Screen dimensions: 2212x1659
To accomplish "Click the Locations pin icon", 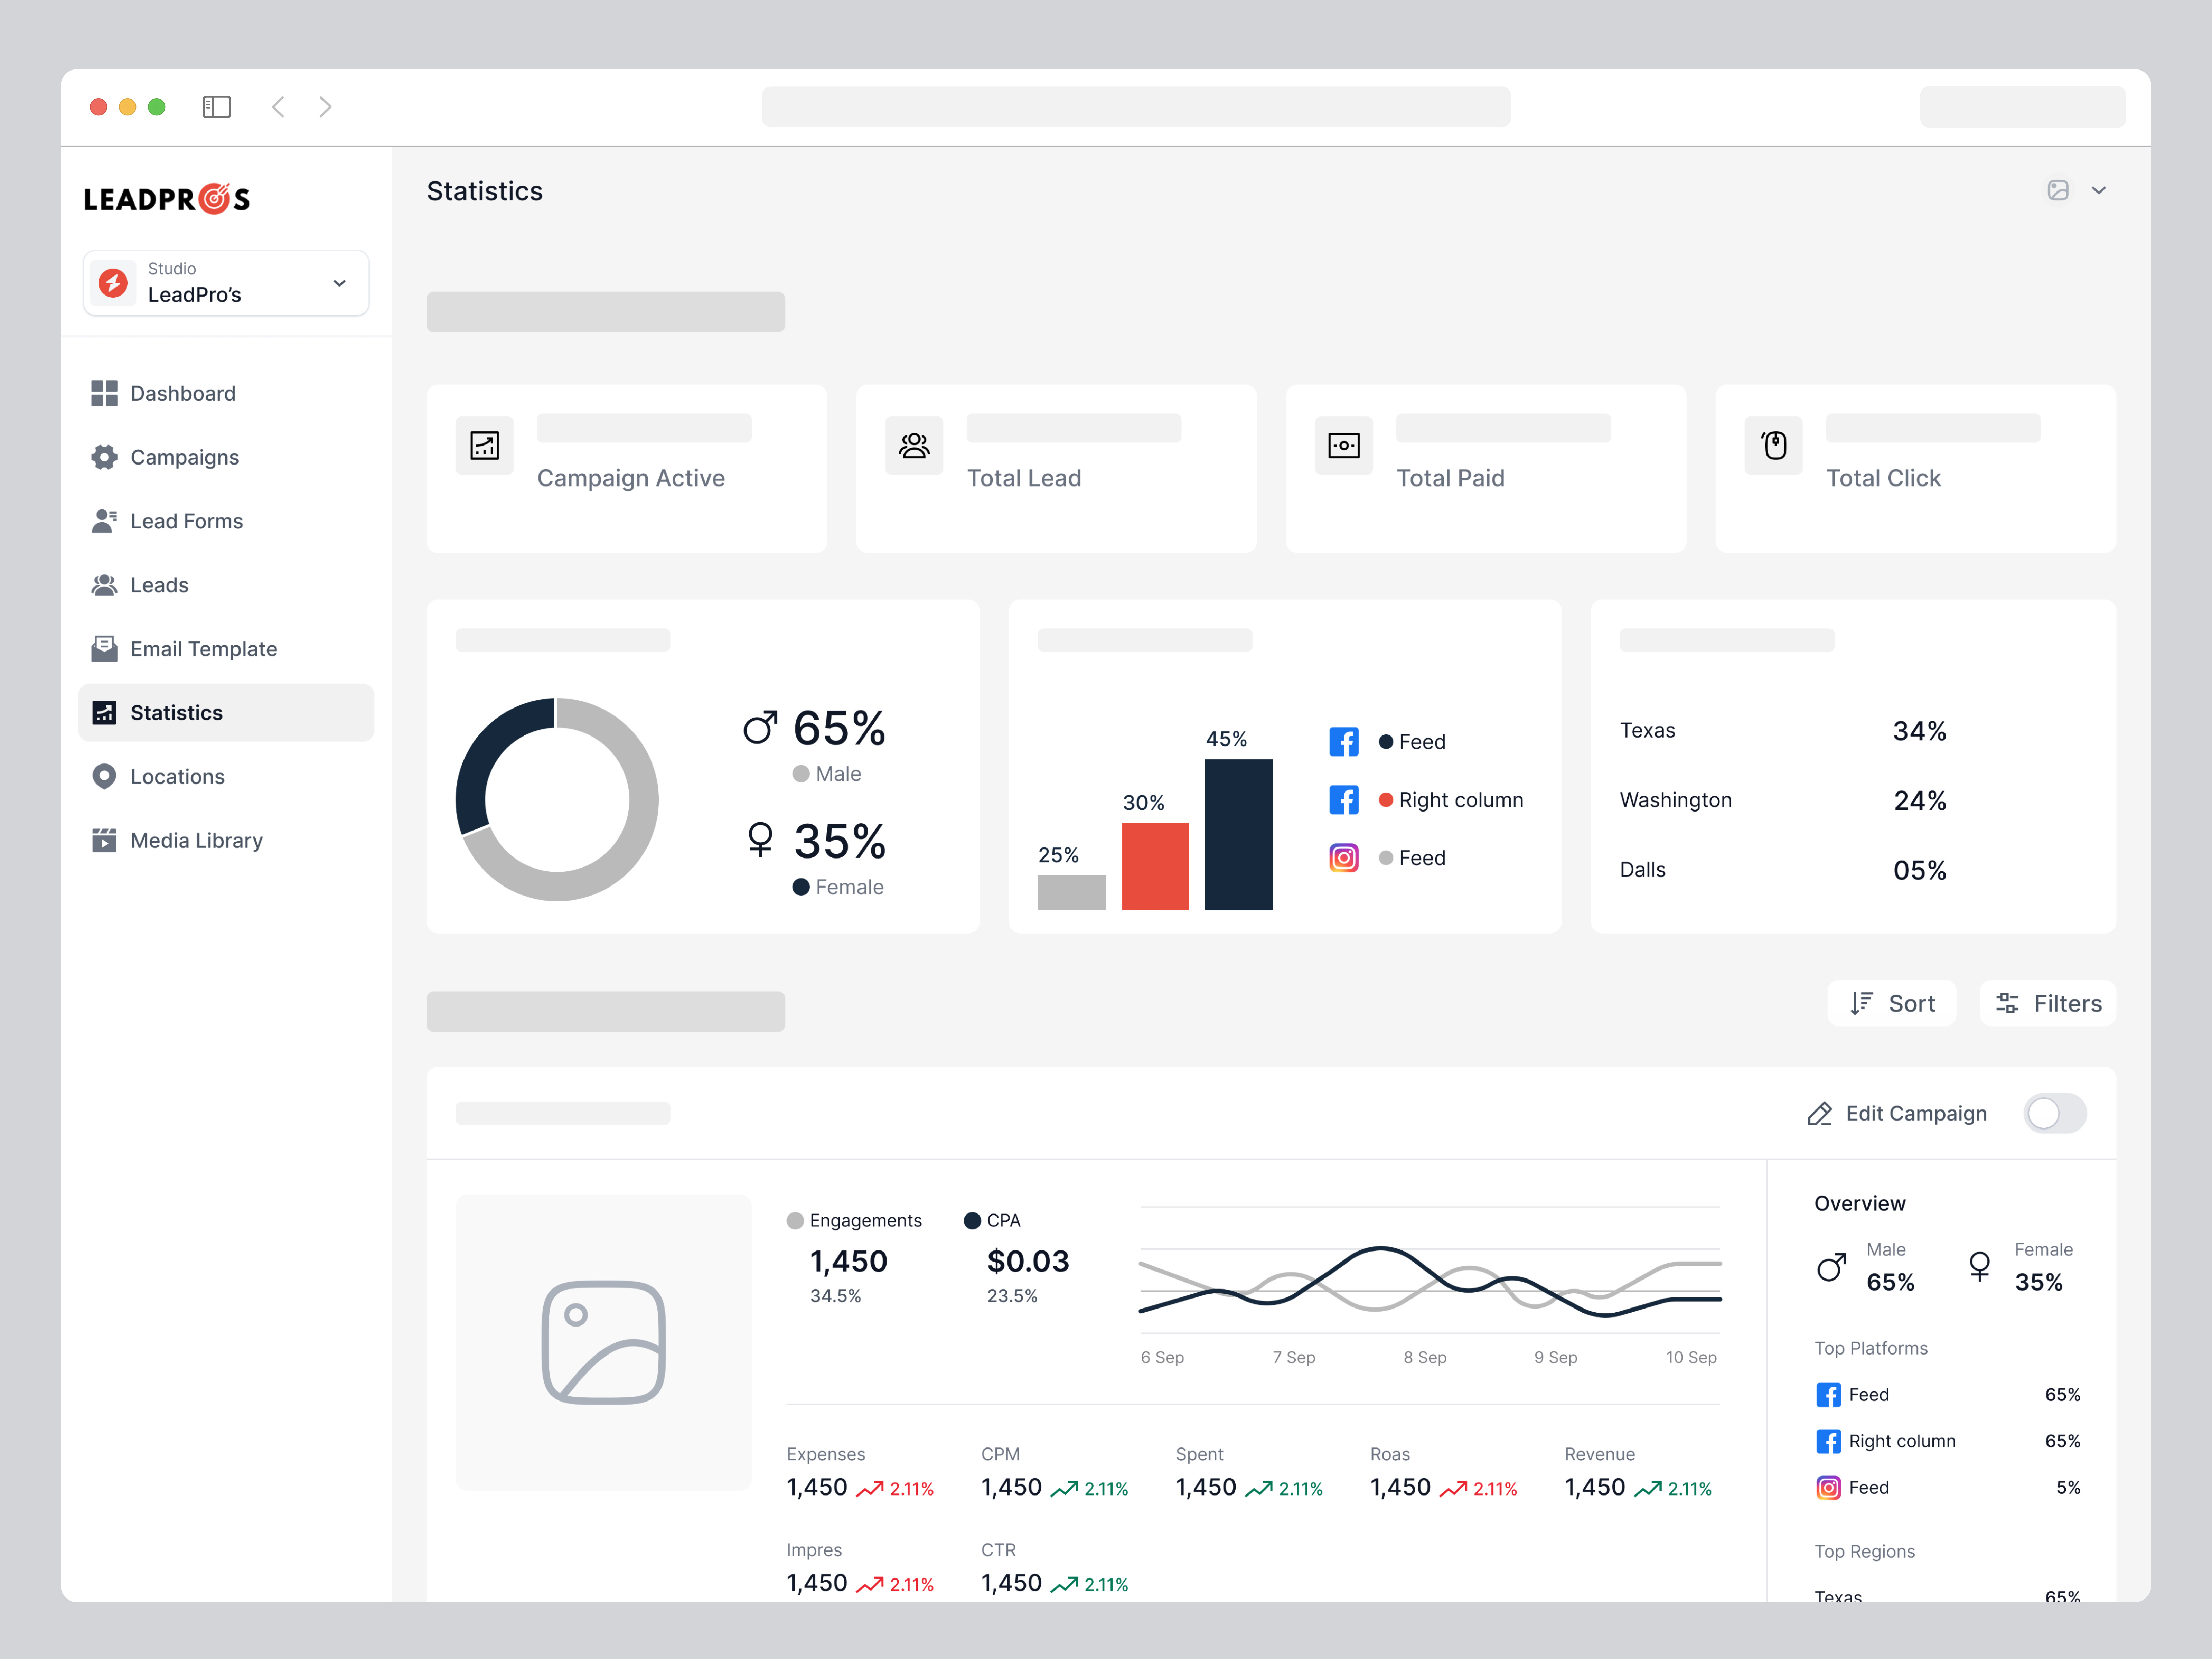I will tap(105, 776).
